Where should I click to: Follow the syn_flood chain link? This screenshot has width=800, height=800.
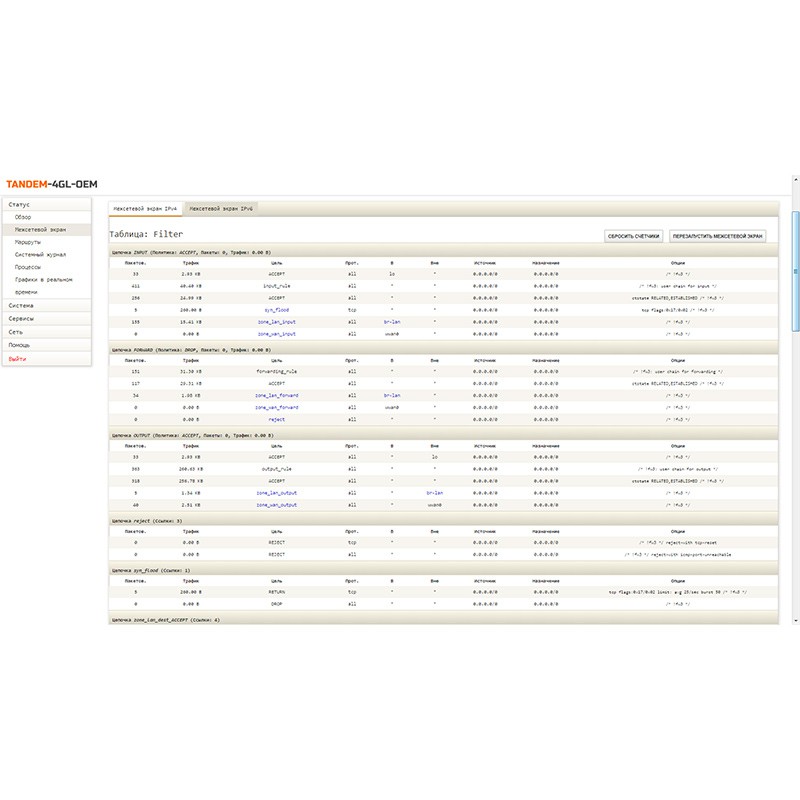coord(276,310)
